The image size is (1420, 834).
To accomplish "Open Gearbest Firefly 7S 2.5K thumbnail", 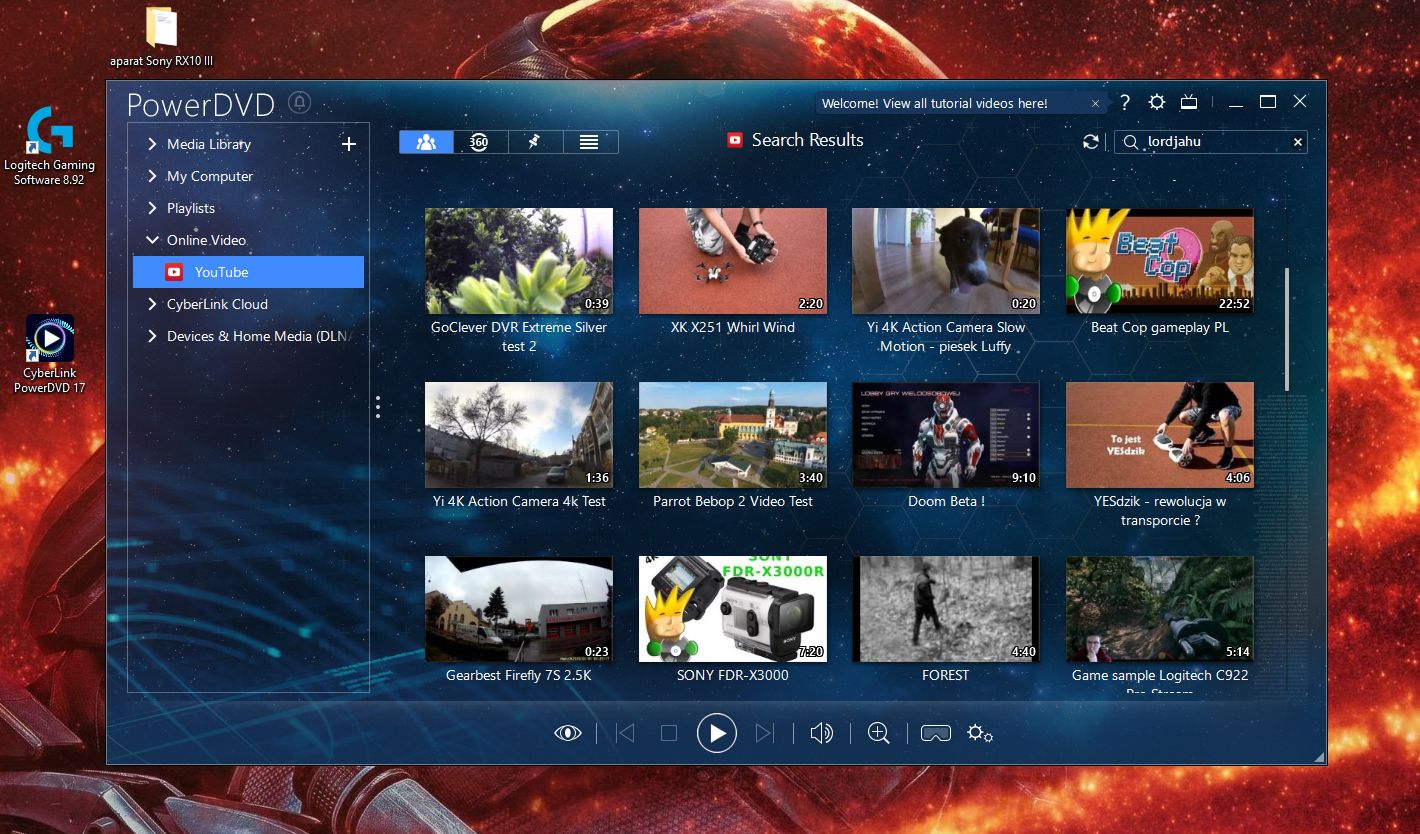I will (x=519, y=609).
